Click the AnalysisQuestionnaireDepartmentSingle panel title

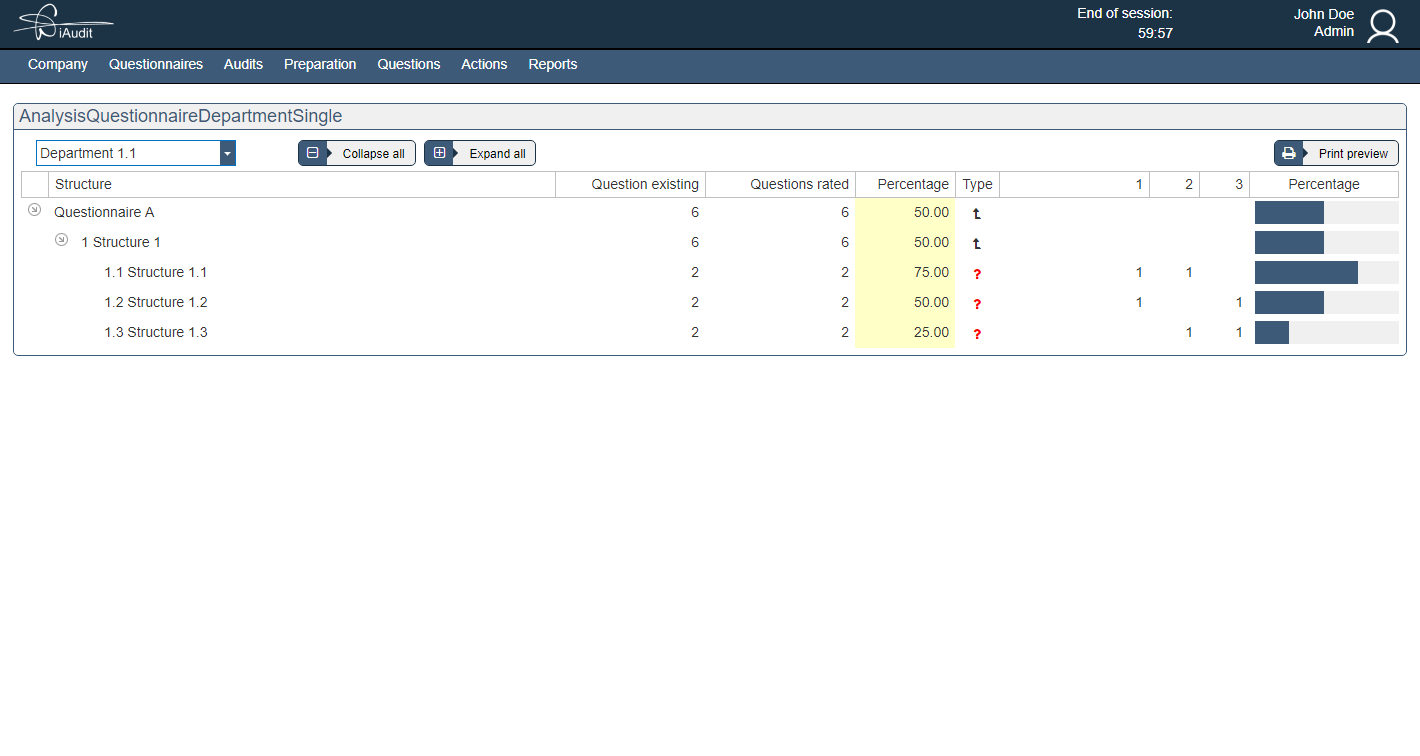coord(181,116)
